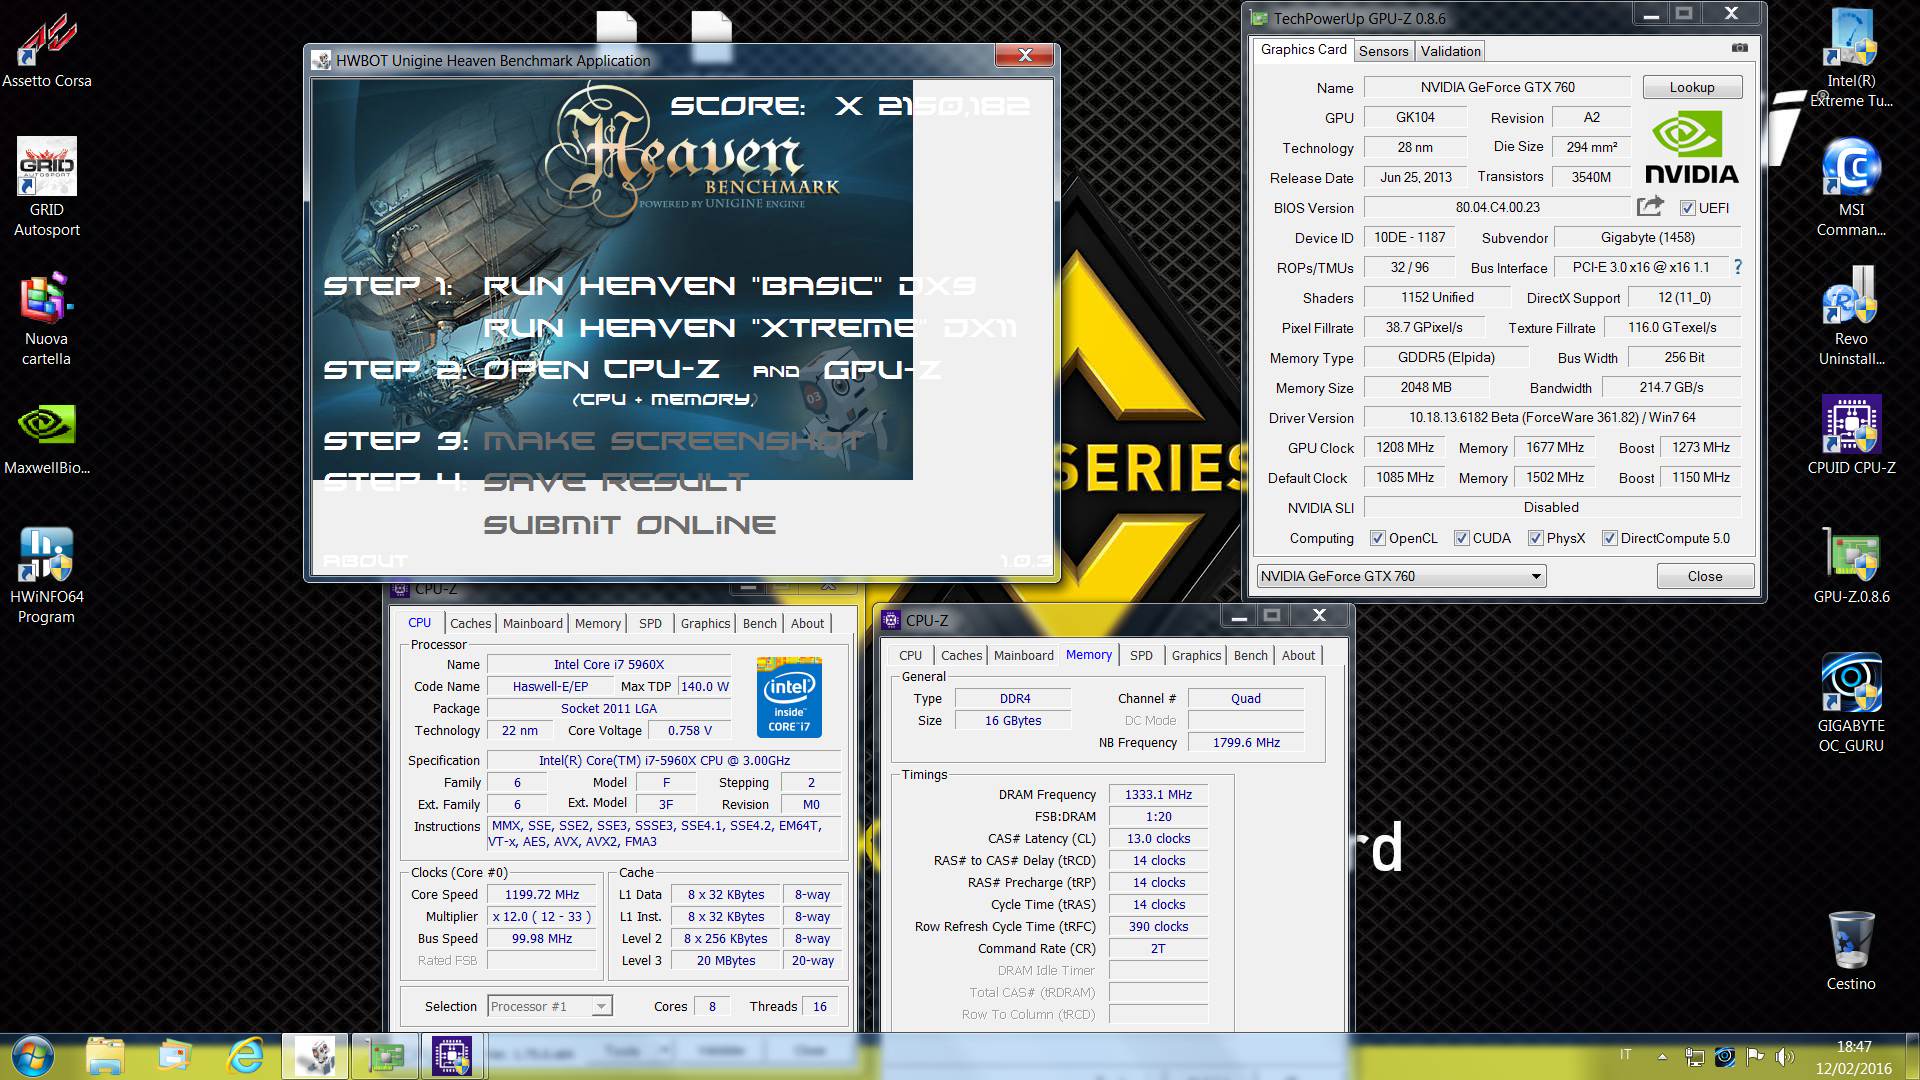Switch to HWBOT Heaven taskbar item
Viewport: 1920px width, 1080px height.
(x=315, y=1056)
